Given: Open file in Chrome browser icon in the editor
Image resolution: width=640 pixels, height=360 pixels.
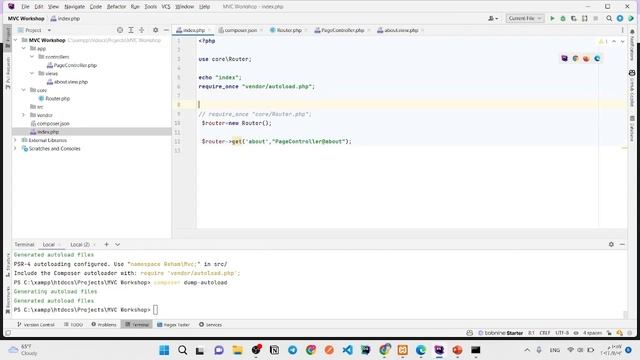Looking at the screenshot, I should [576, 58].
